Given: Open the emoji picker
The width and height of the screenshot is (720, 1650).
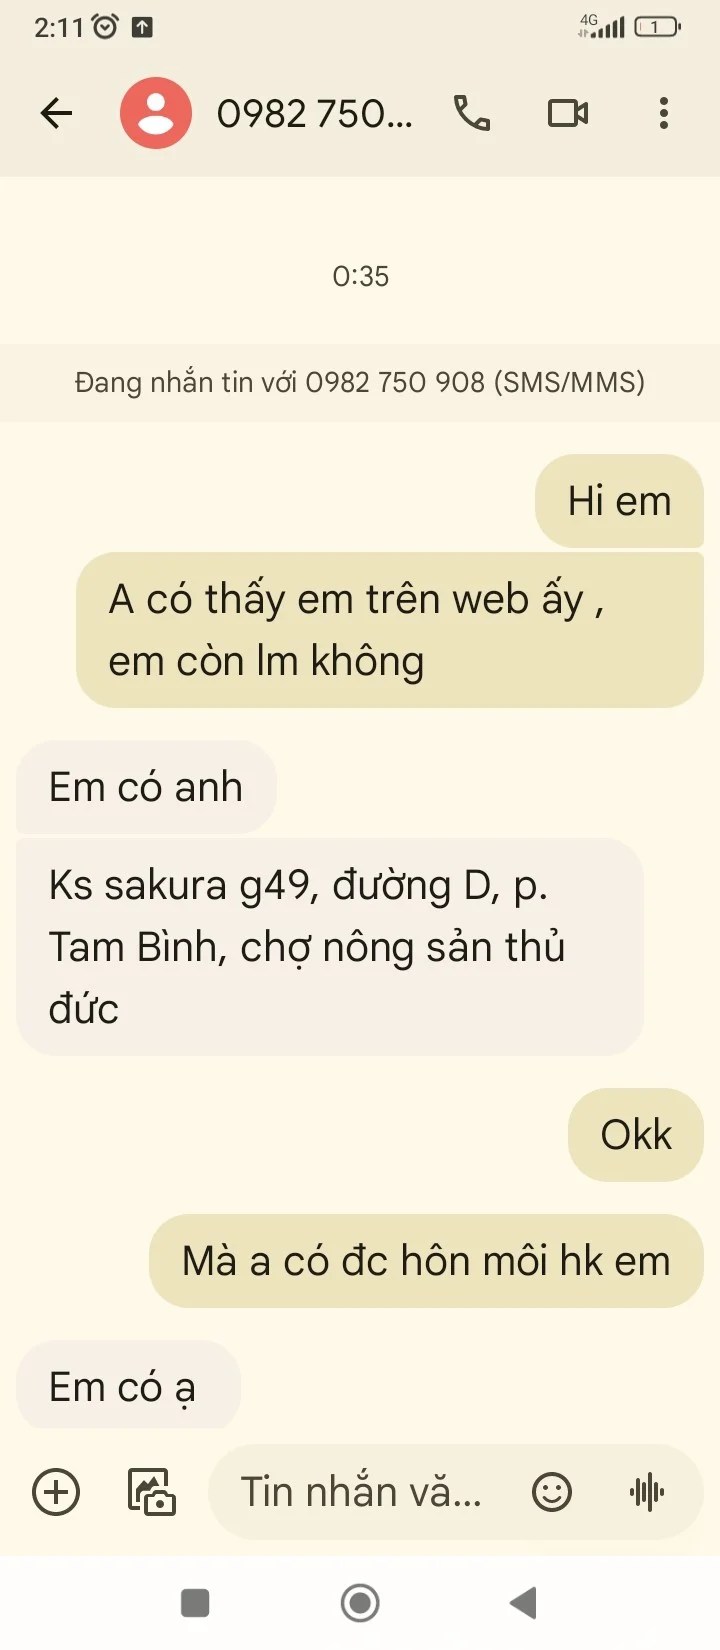Looking at the screenshot, I should coord(551,1492).
